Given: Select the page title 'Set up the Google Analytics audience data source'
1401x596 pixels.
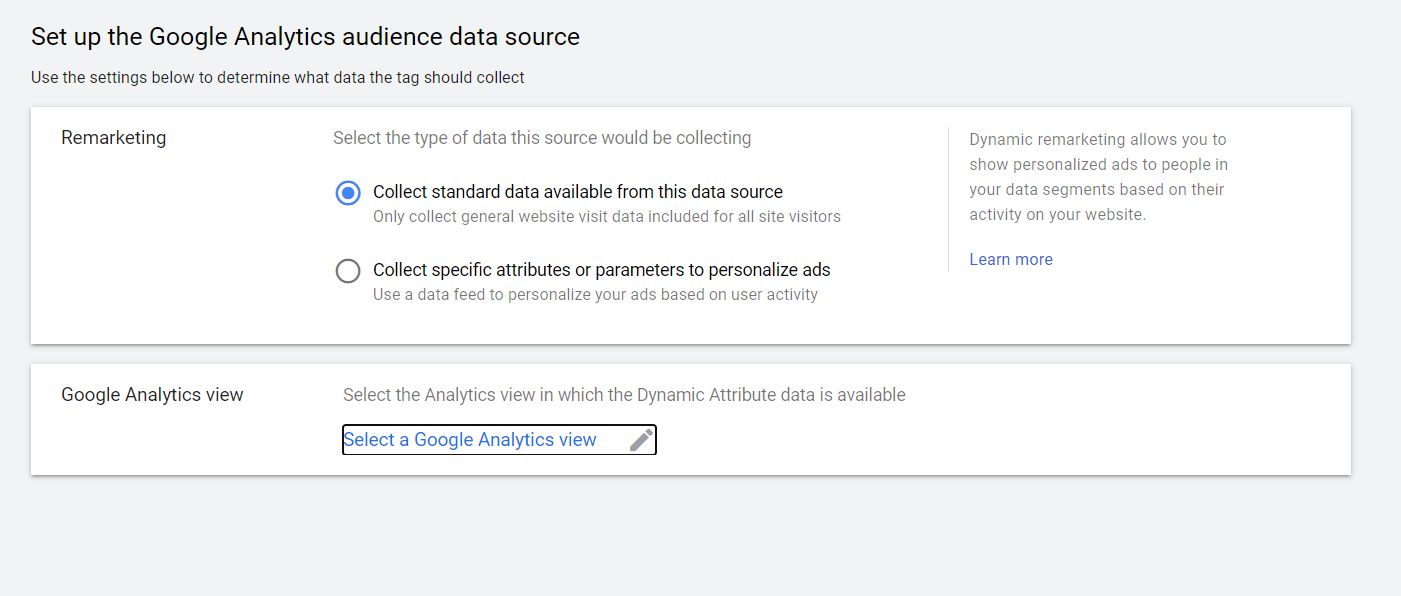Looking at the screenshot, I should [x=305, y=36].
